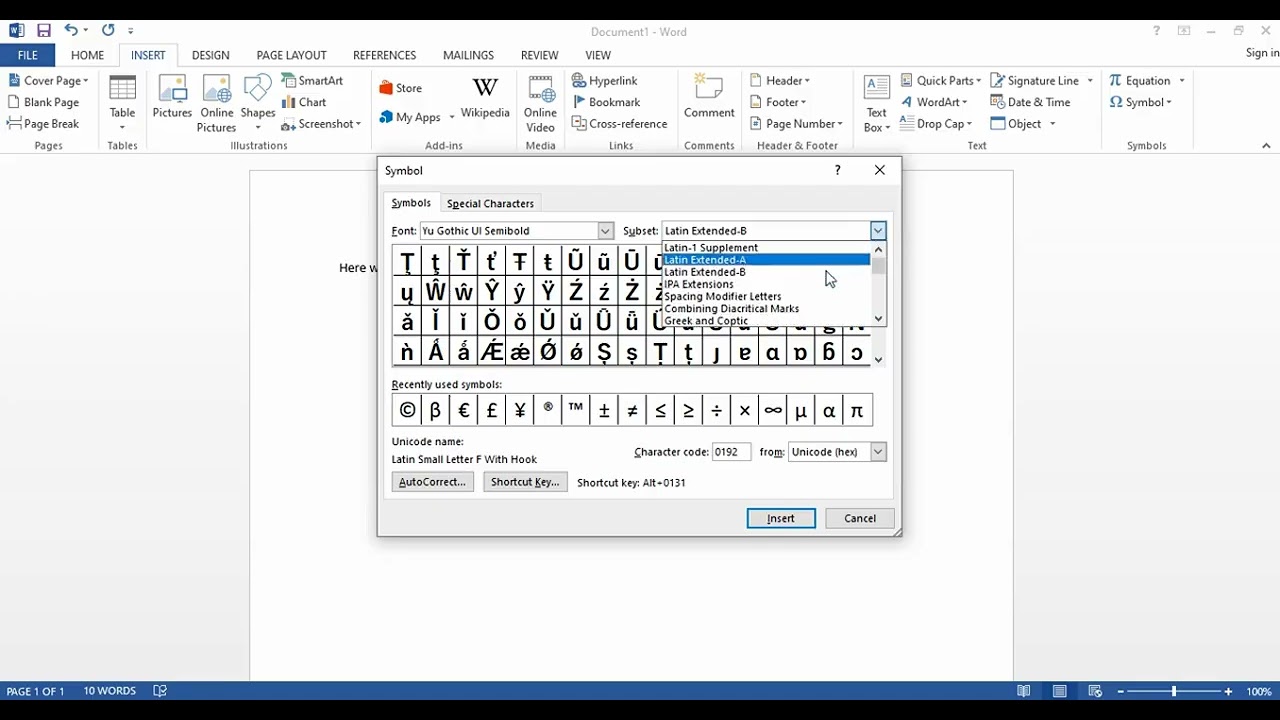
Task: Click scroll-down arrow of subset list
Action: (x=878, y=319)
